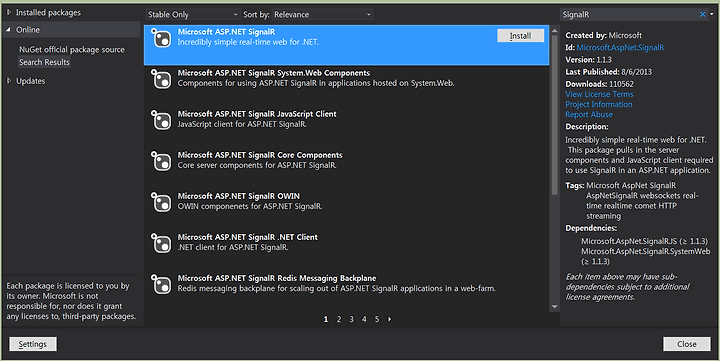Click the Microsoft ASP.NET SignalR package icon
The image size is (720, 361).
tap(161, 38)
